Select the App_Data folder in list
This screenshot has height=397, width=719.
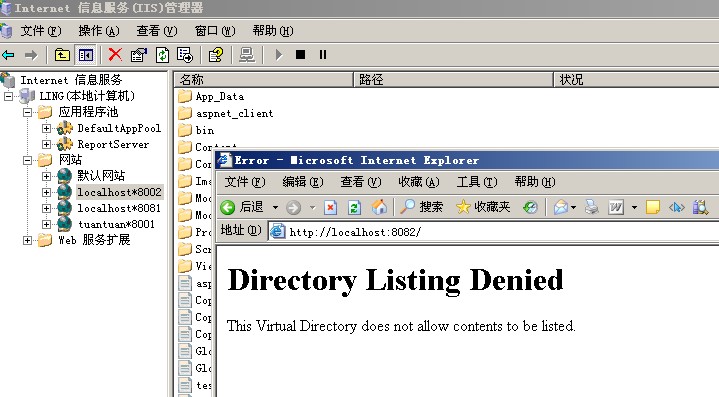220,97
